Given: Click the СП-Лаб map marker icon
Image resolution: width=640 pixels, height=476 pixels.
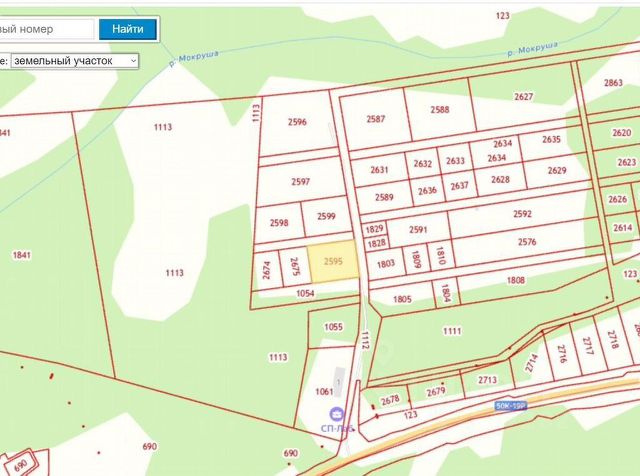Looking at the screenshot, I should pyautogui.click(x=336, y=414).
